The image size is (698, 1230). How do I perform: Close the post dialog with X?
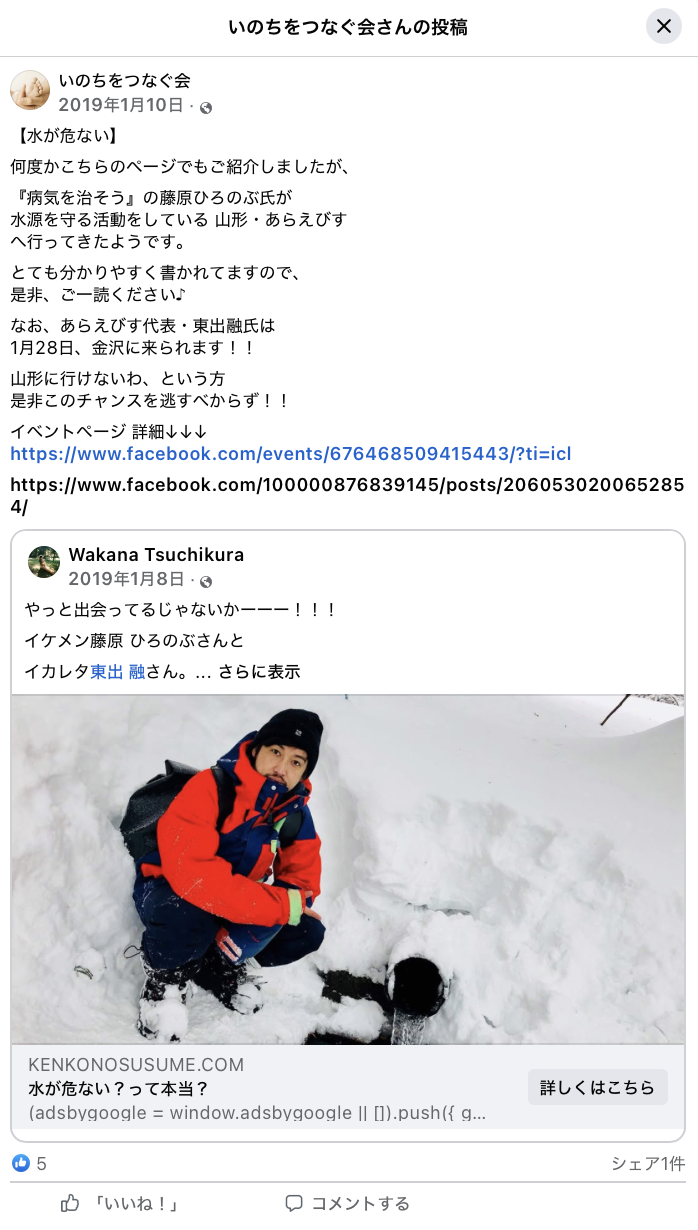[x=663, y=27]
